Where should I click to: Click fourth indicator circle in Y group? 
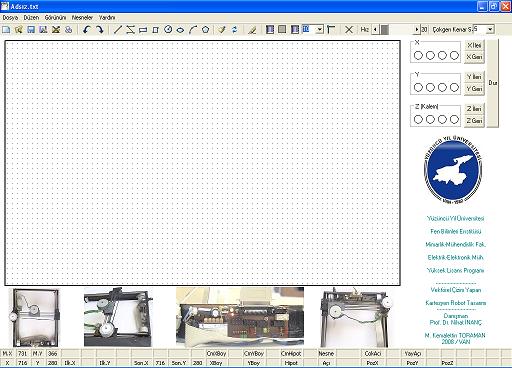[454, 88]
